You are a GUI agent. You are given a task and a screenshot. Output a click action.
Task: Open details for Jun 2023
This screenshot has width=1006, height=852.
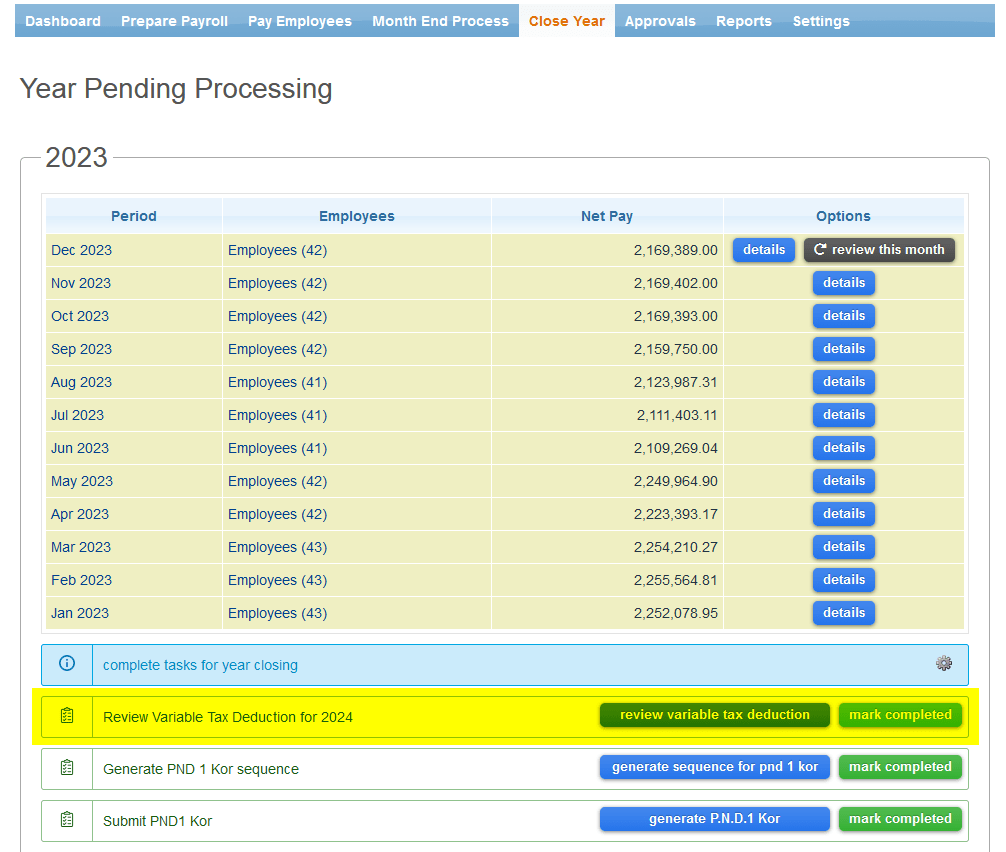(x=844, y=448)
